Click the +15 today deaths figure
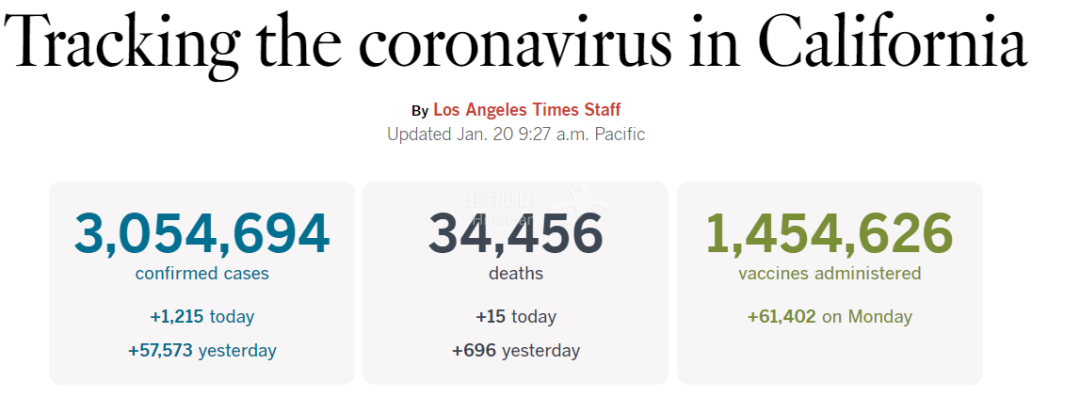Viewport: 1080px width, 412px height. pos(516,317)
